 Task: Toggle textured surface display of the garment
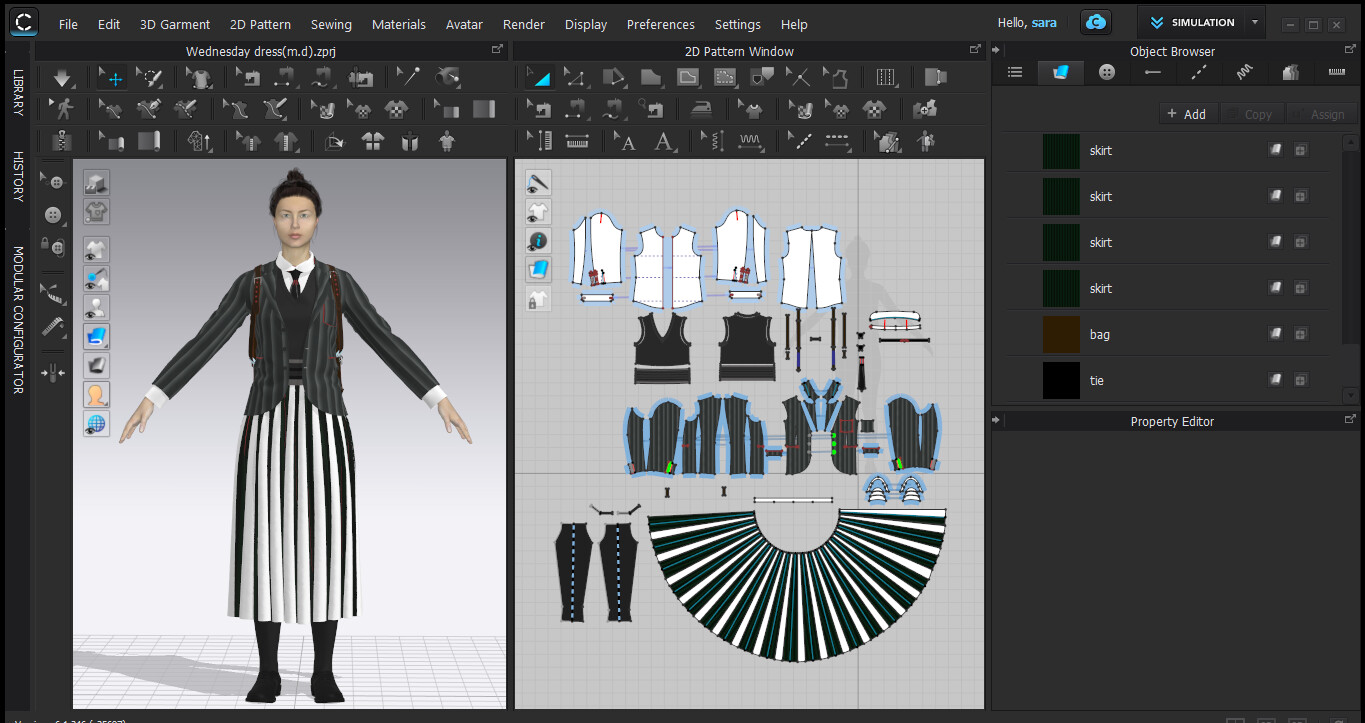tap(96, 336)
